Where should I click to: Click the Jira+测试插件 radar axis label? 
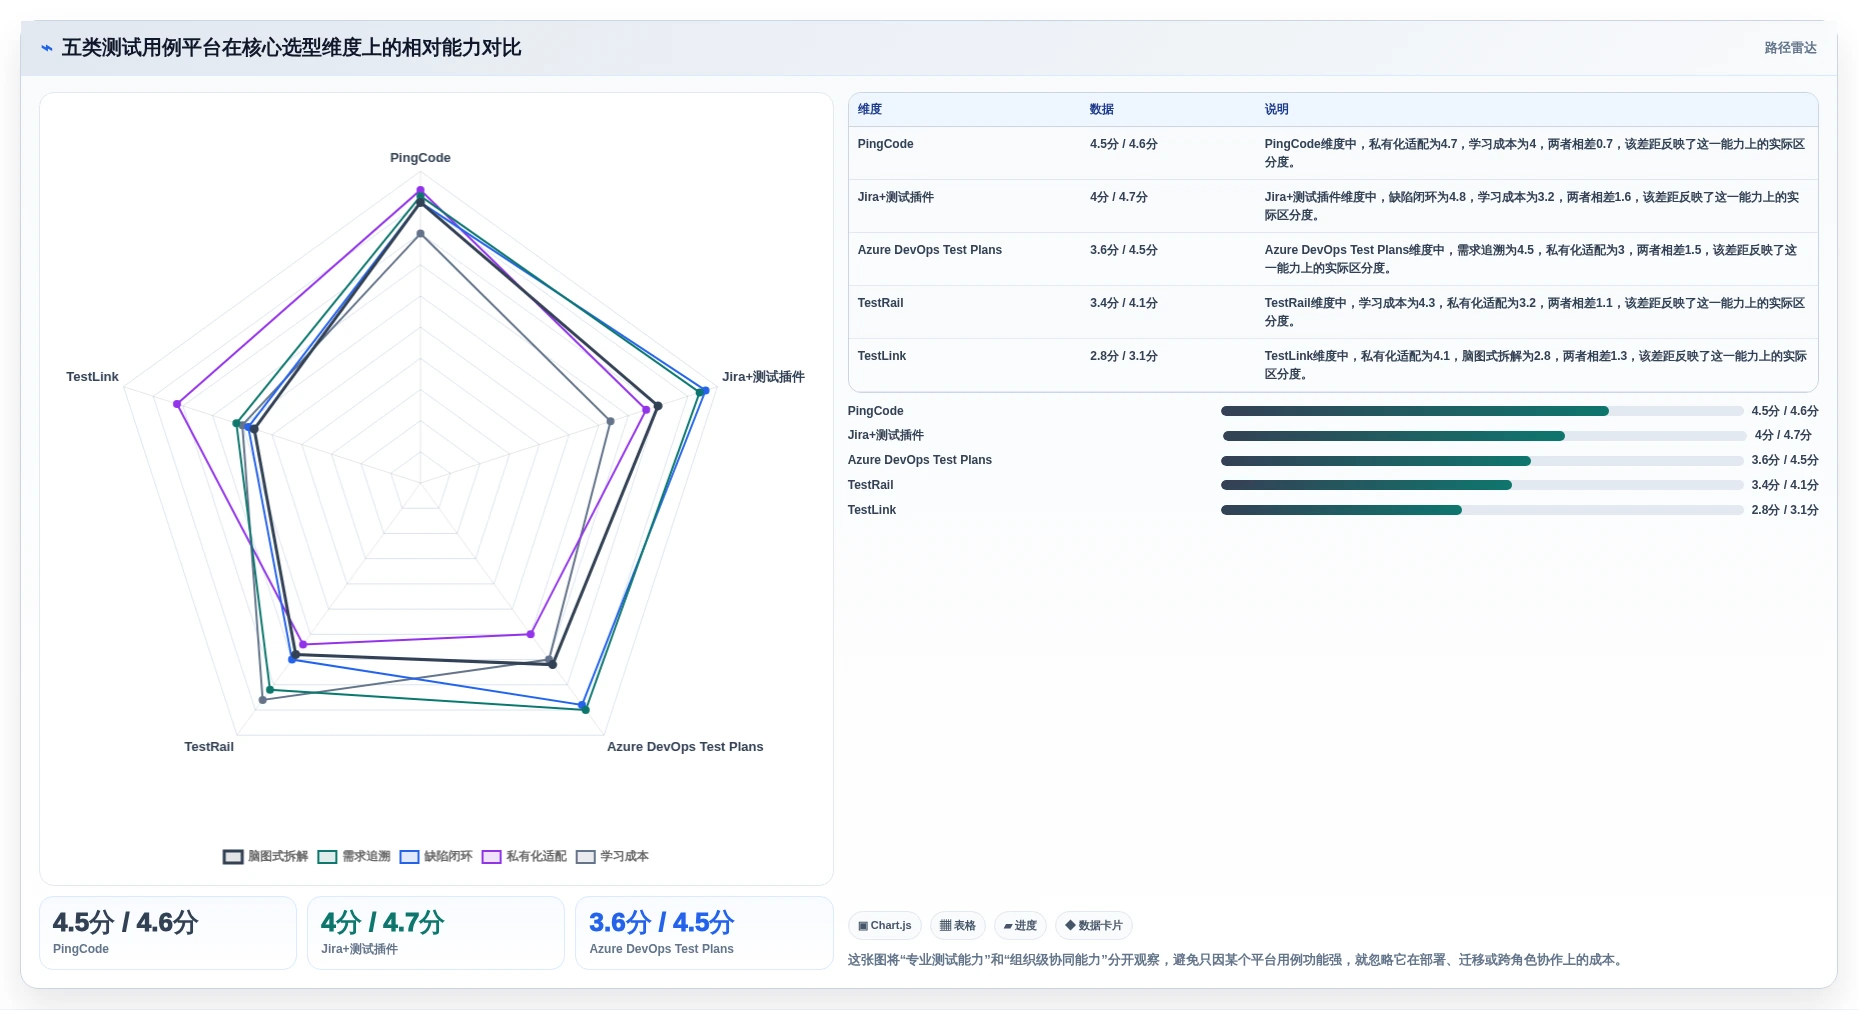click(x=763, y=377)
